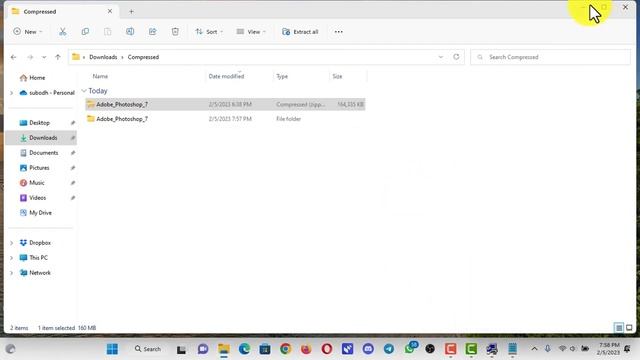The height and width of the screenshot is (360, 640).
Task: Open subodh - Personal OneDrive
Action: [47, 93]
